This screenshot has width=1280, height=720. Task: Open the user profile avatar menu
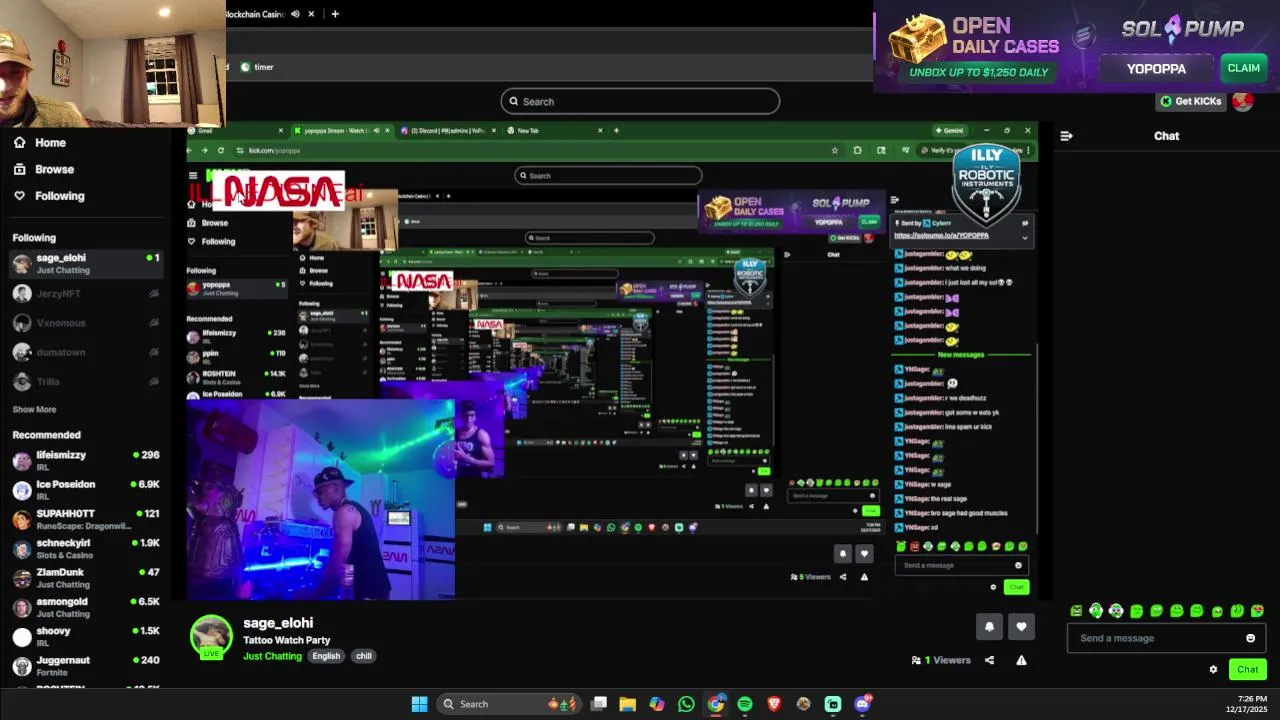(x=1243, y=101)
